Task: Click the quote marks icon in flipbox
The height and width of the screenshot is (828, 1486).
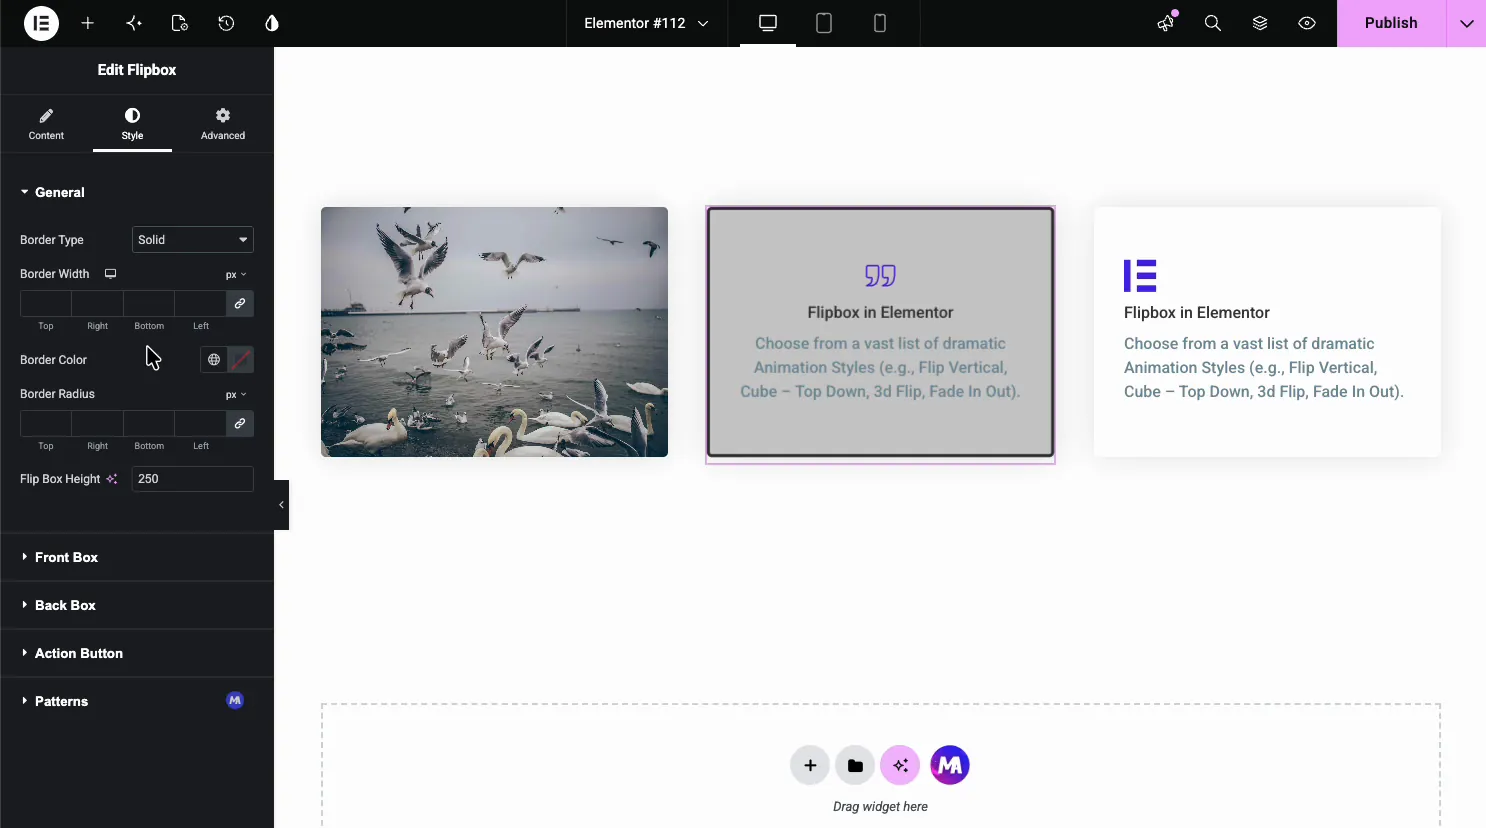Action: (880, 275)
